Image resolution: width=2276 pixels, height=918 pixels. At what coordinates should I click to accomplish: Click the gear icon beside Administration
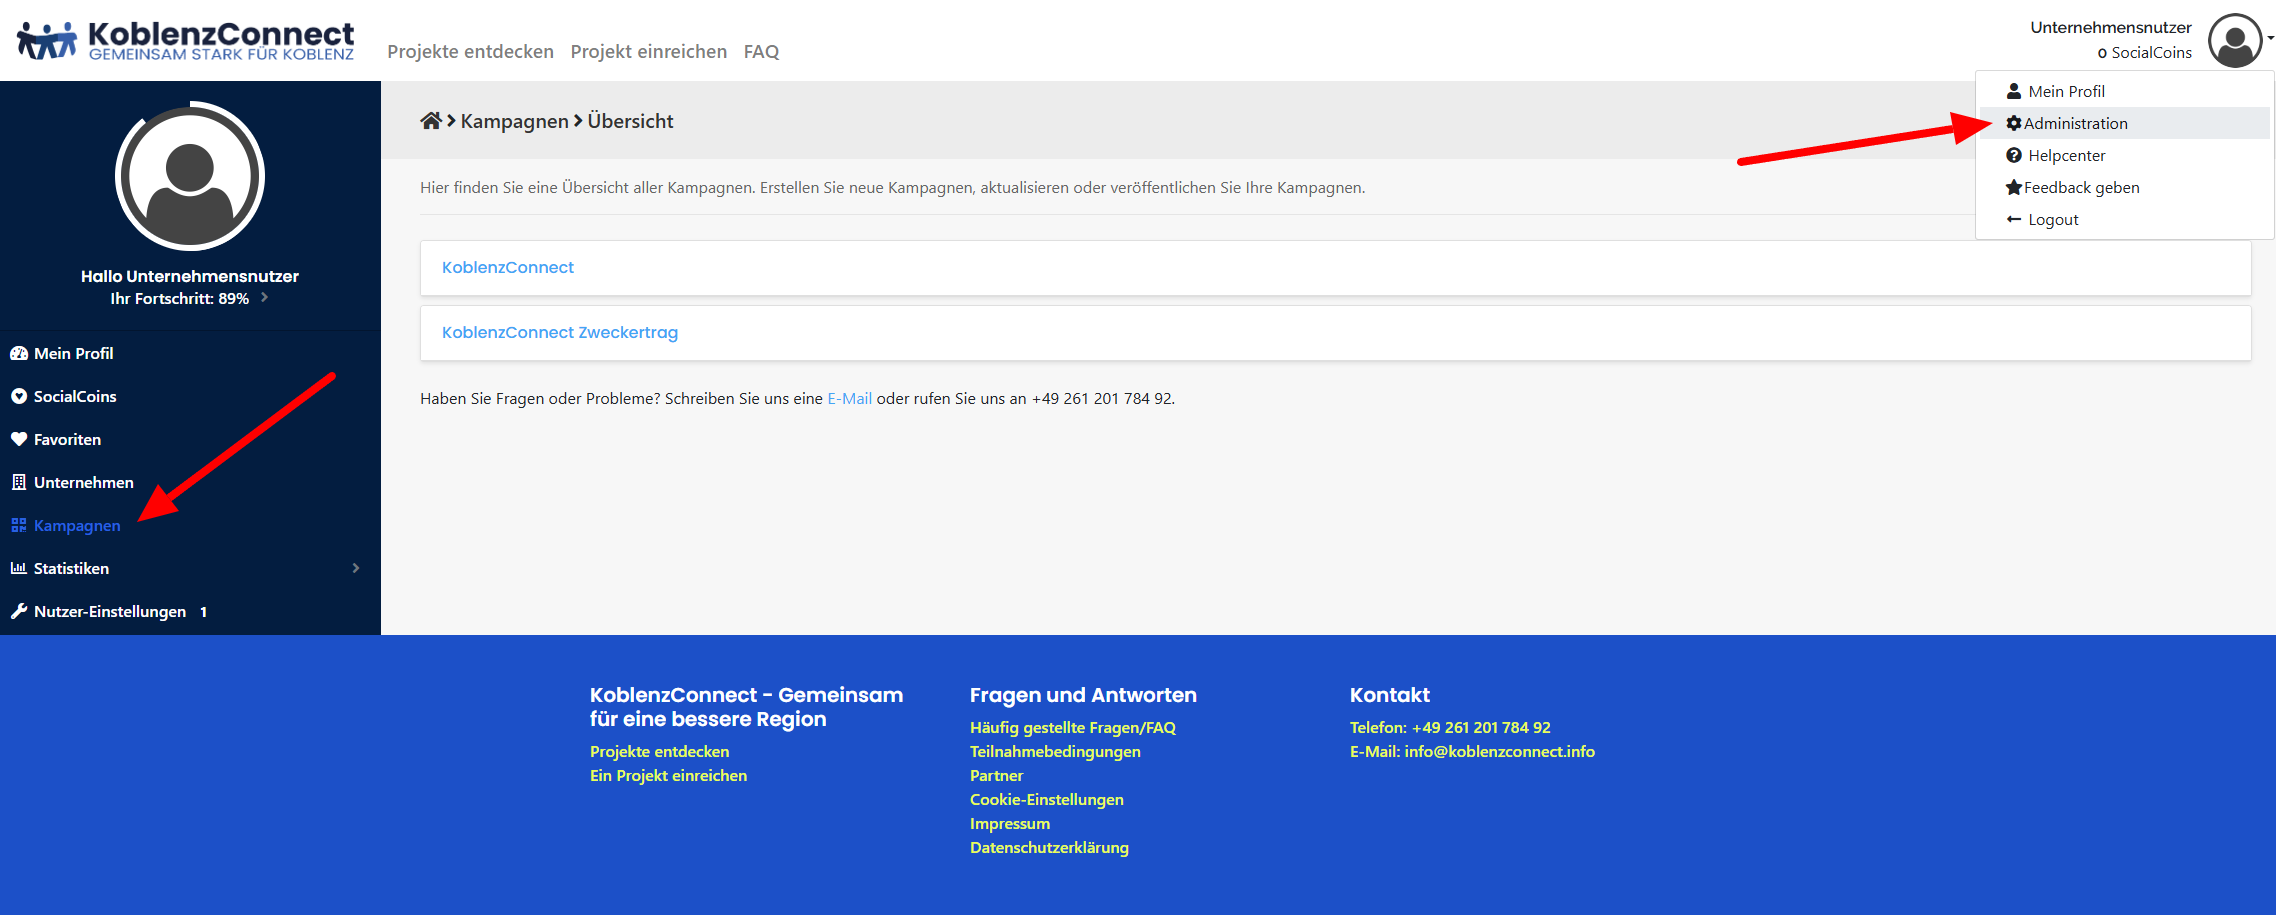tap(2013, 123)
